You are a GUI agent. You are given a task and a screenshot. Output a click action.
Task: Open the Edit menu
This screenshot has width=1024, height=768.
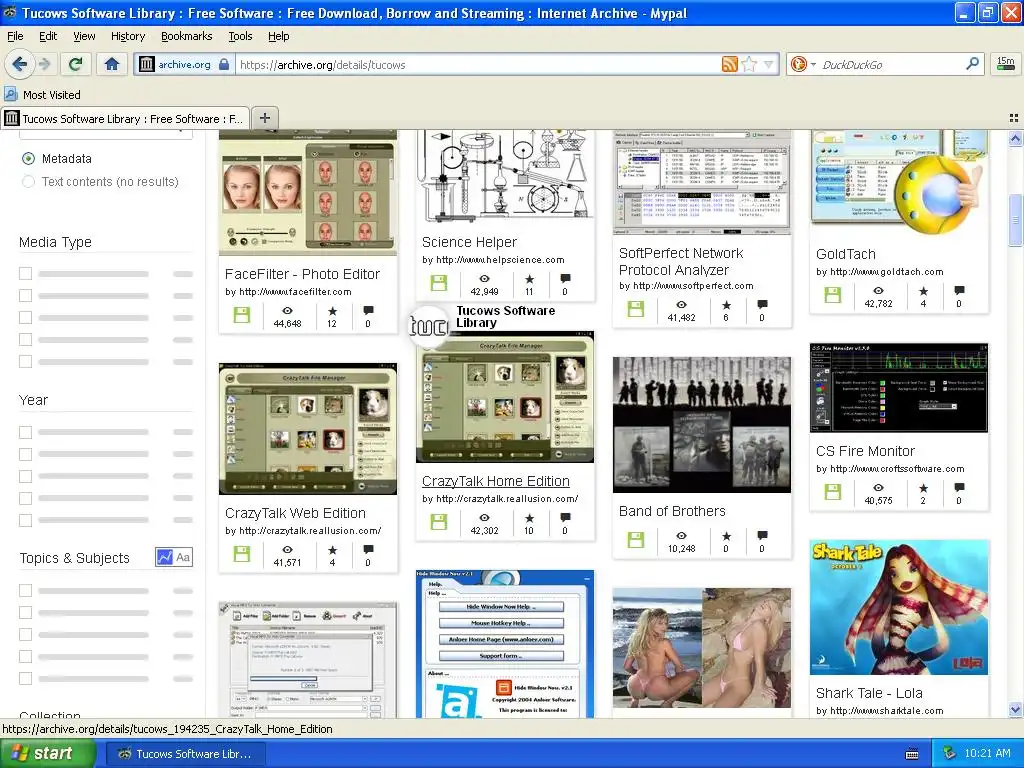(x=48, y=36)
